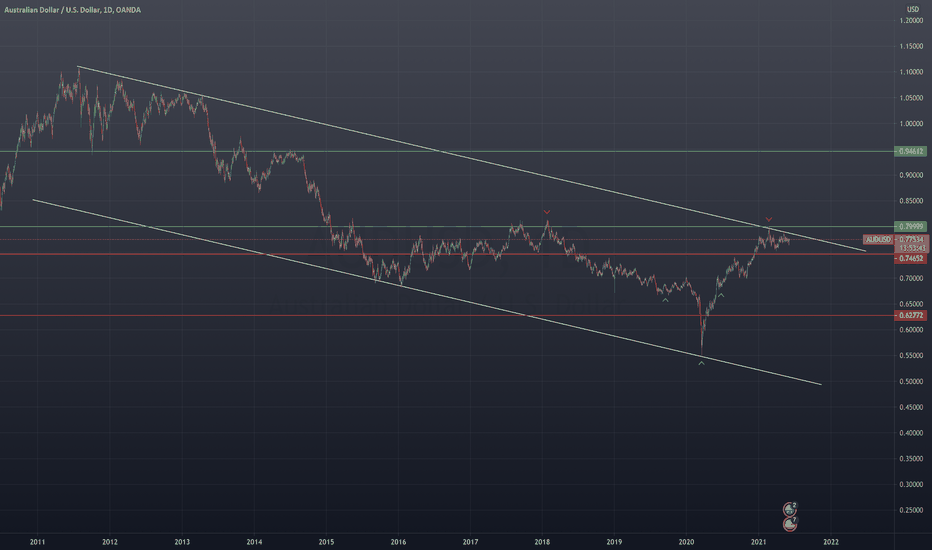Select the red down-arrow above the 2021 peak
Viewport: 932px width, 550px height.
tap(769, 219)
